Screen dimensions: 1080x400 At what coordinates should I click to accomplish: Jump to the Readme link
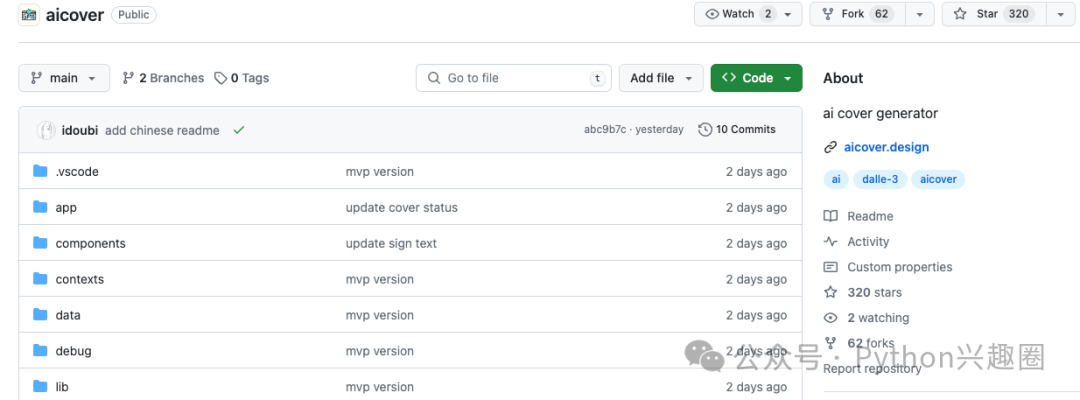pos(870,216)
